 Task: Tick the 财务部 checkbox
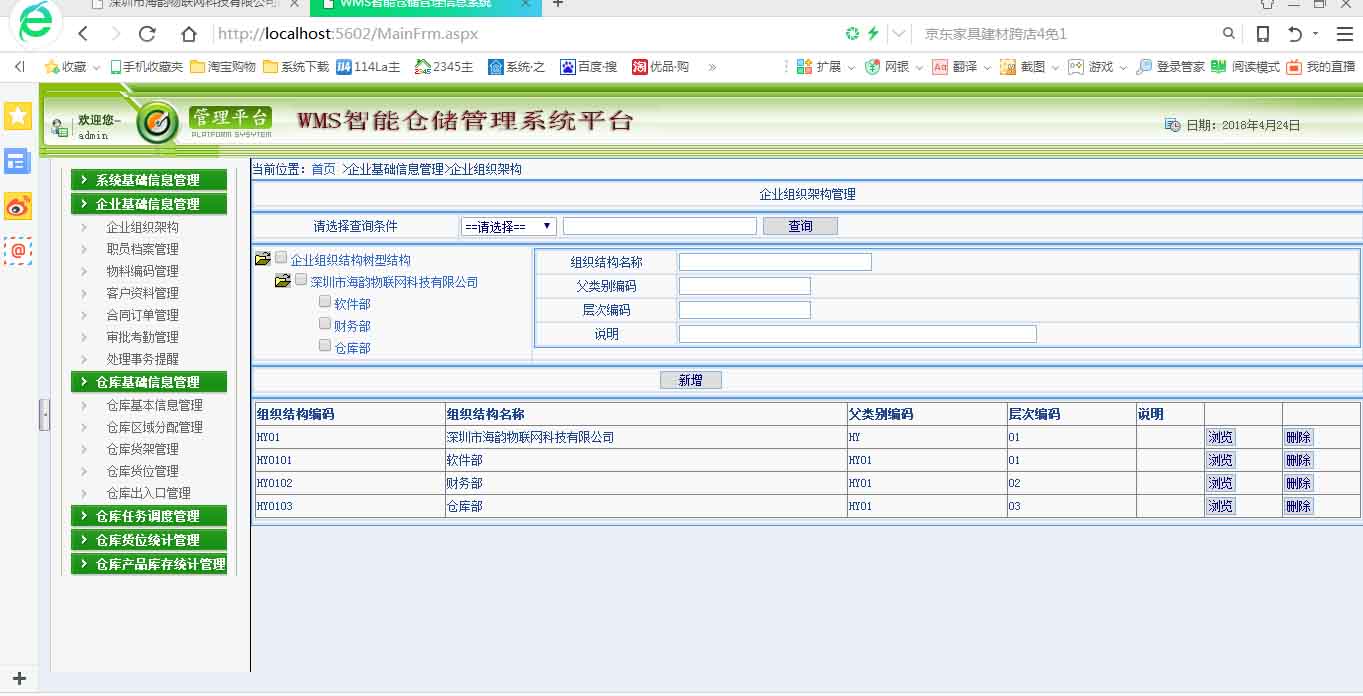325,323
